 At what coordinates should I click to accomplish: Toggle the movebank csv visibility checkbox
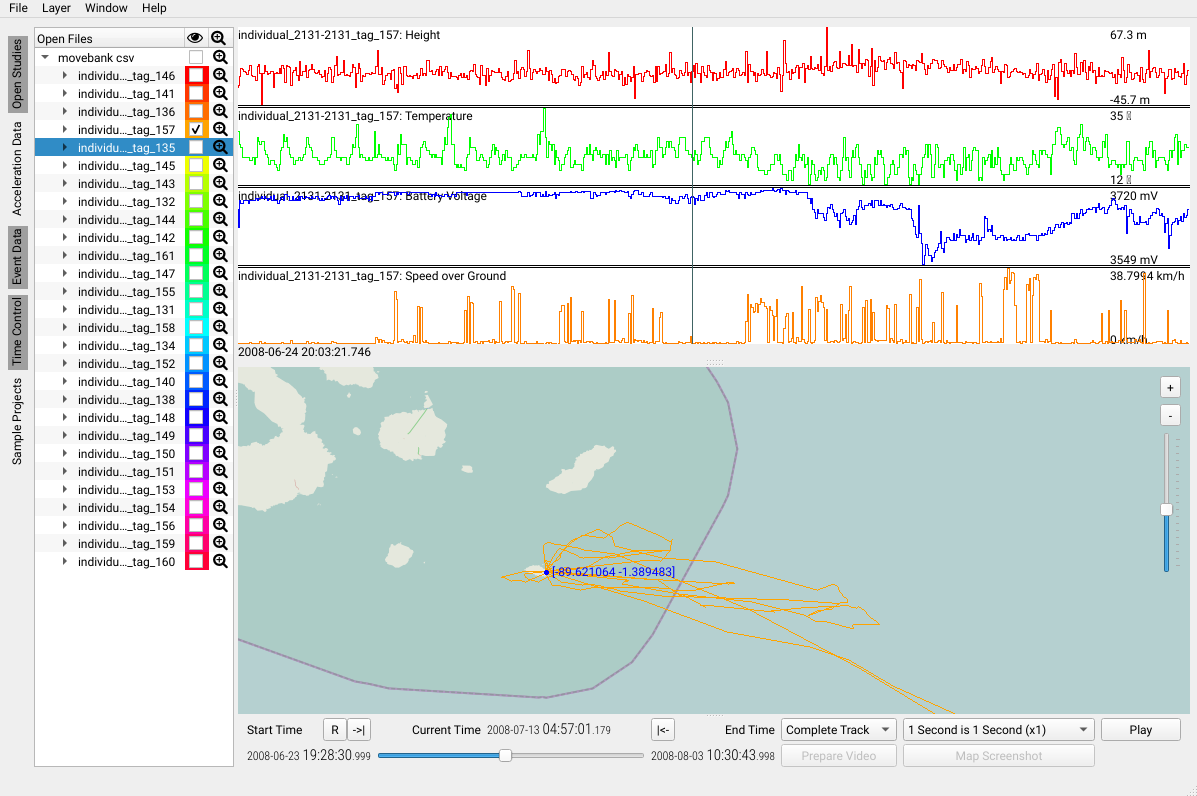coord(196,58)
